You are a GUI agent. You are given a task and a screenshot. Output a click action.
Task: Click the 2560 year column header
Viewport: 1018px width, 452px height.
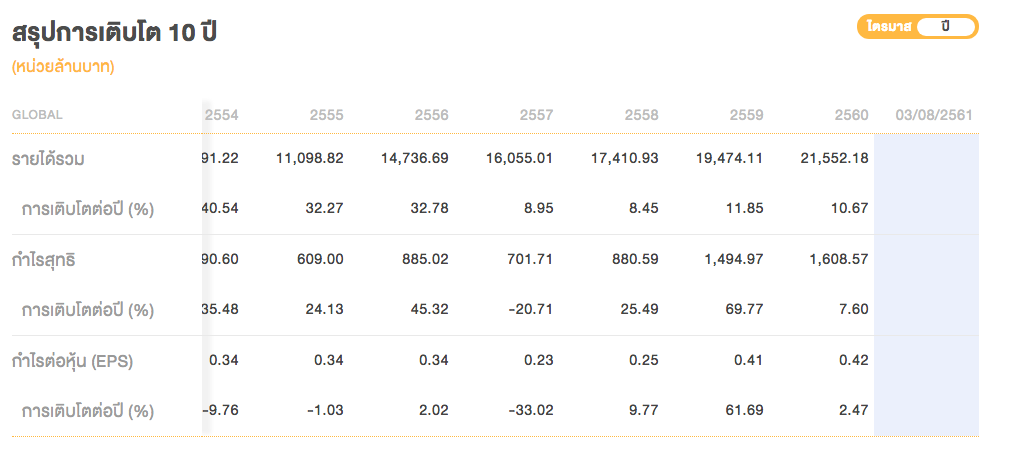click(851, 115)
